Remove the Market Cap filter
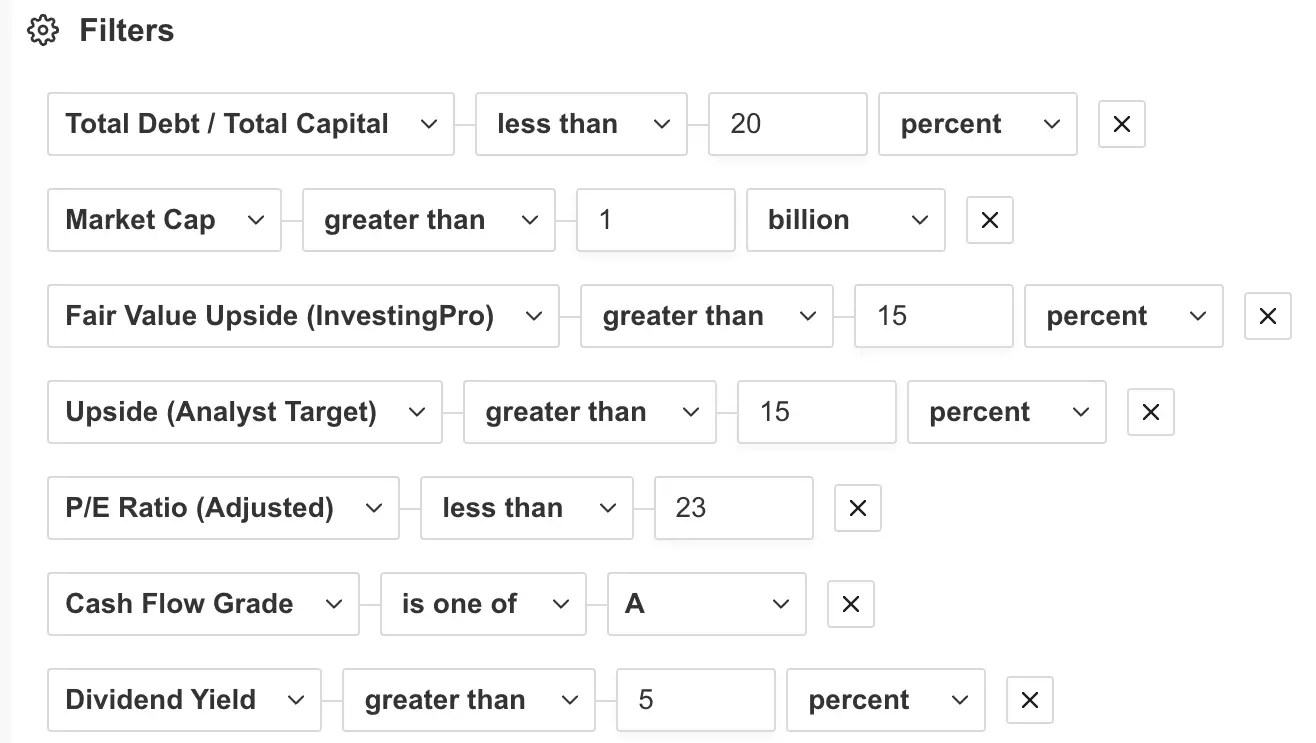 coord(990,220)
